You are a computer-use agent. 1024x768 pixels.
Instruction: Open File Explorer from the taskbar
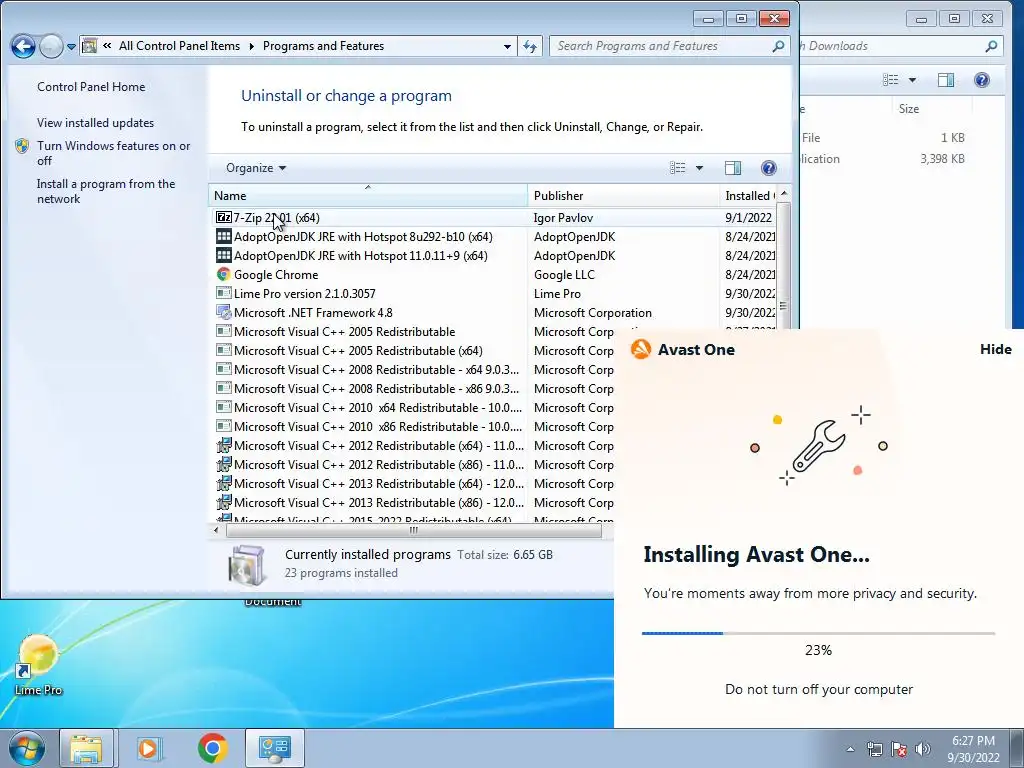pos(87,748)
